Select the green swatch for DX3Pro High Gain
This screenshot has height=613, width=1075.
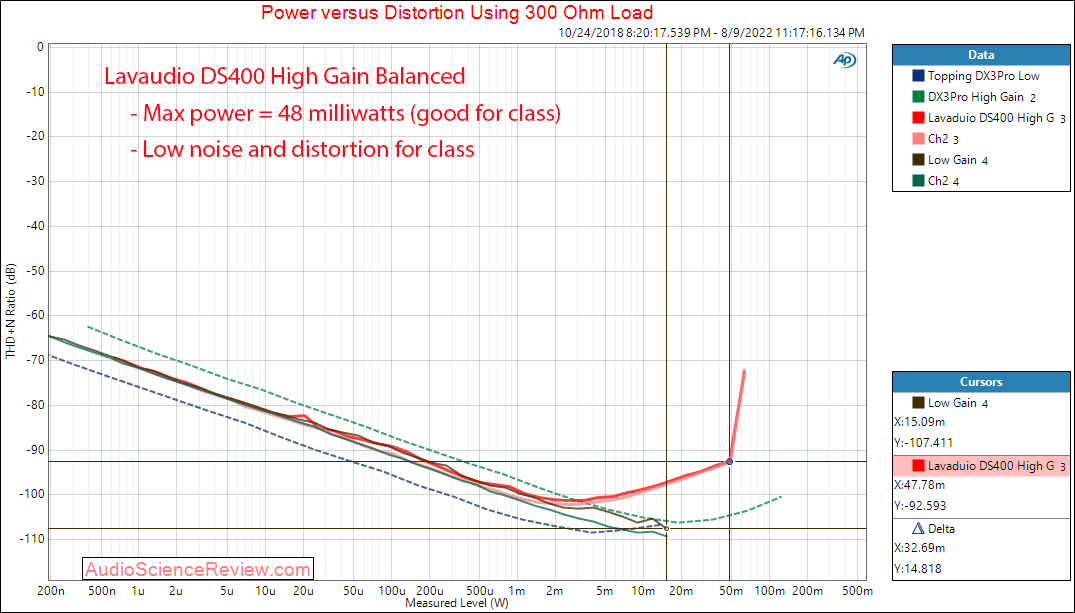[919, 97]
